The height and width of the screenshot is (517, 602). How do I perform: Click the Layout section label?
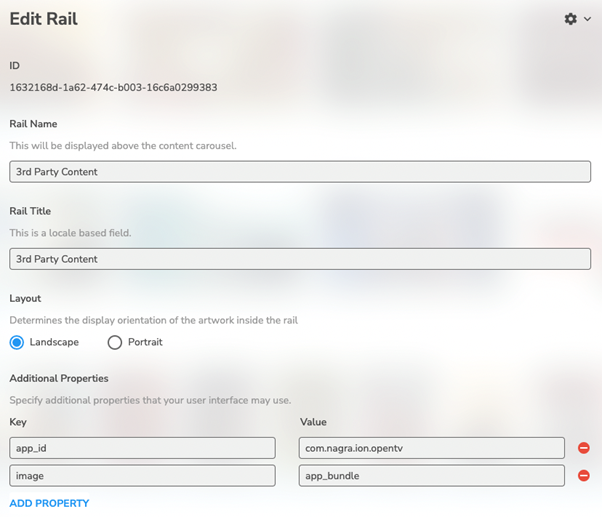tap(26, 298)
